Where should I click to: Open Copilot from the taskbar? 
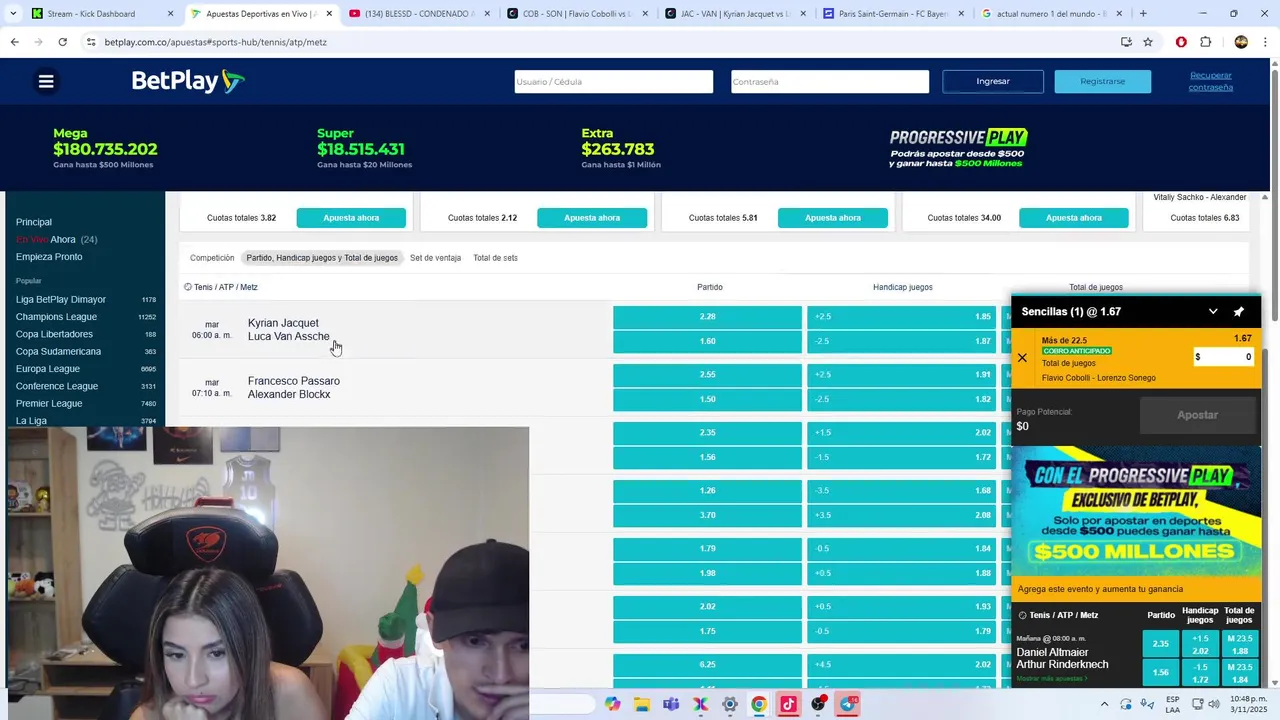tap(612, 704)
